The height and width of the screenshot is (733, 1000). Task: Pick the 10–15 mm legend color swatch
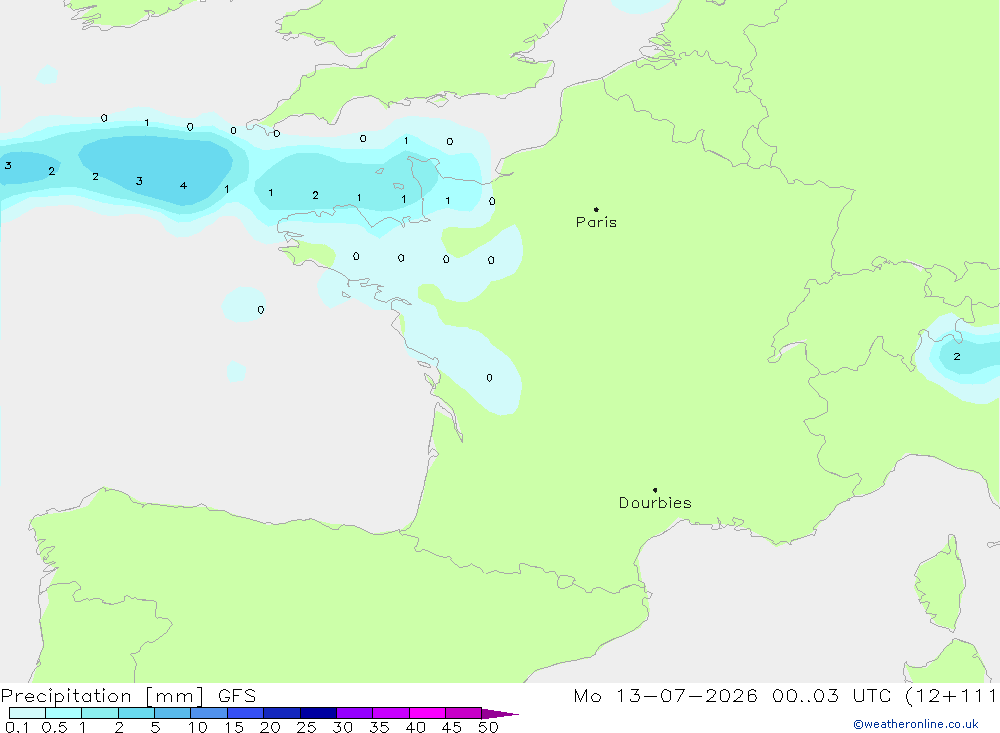point(209,713)
